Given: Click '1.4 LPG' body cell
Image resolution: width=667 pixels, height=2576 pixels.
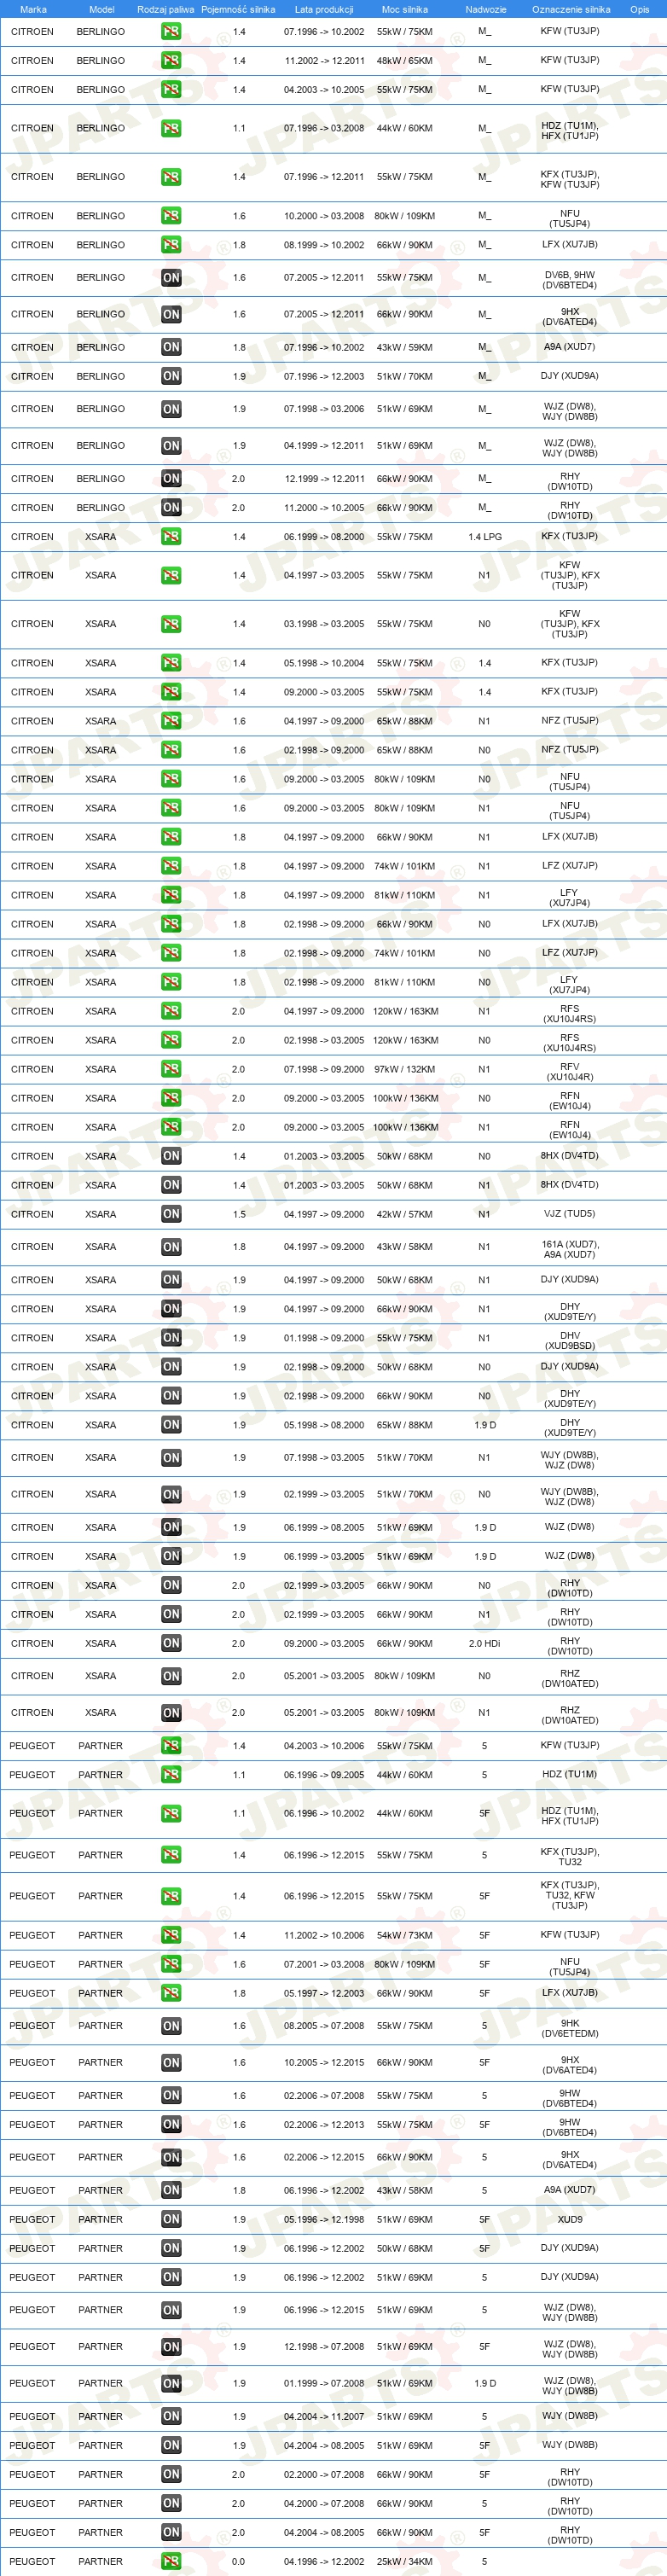Looking at the screenshot, I should click(485, 537).
